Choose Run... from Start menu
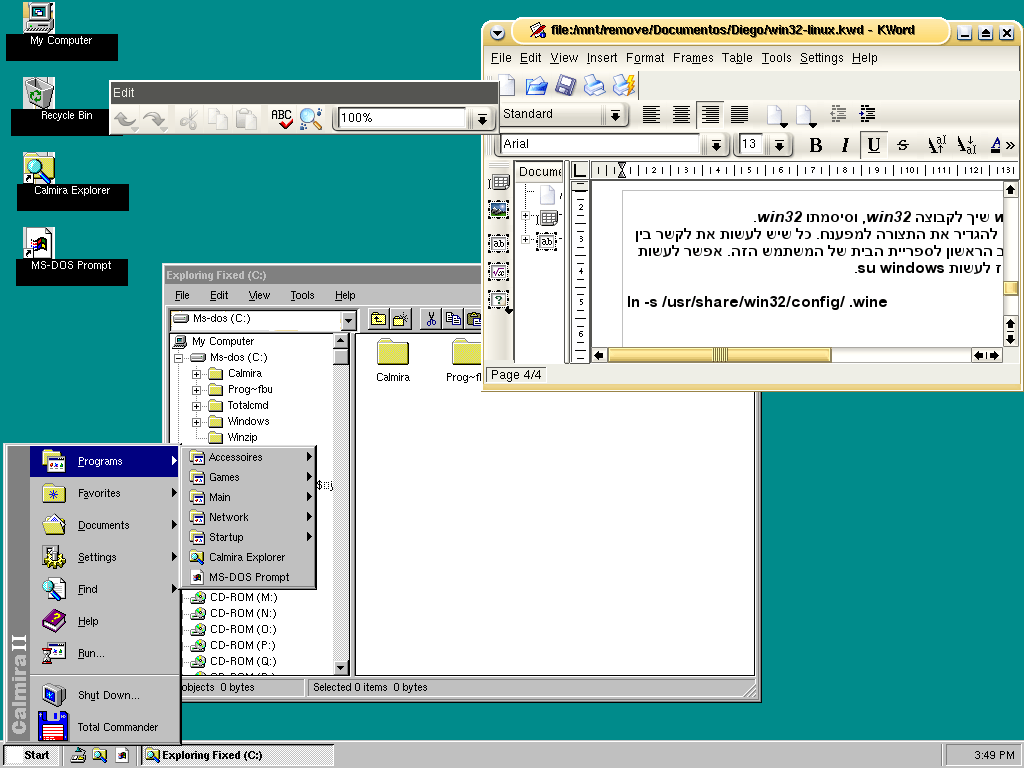 pyautogui.click(x=104, y=653)
